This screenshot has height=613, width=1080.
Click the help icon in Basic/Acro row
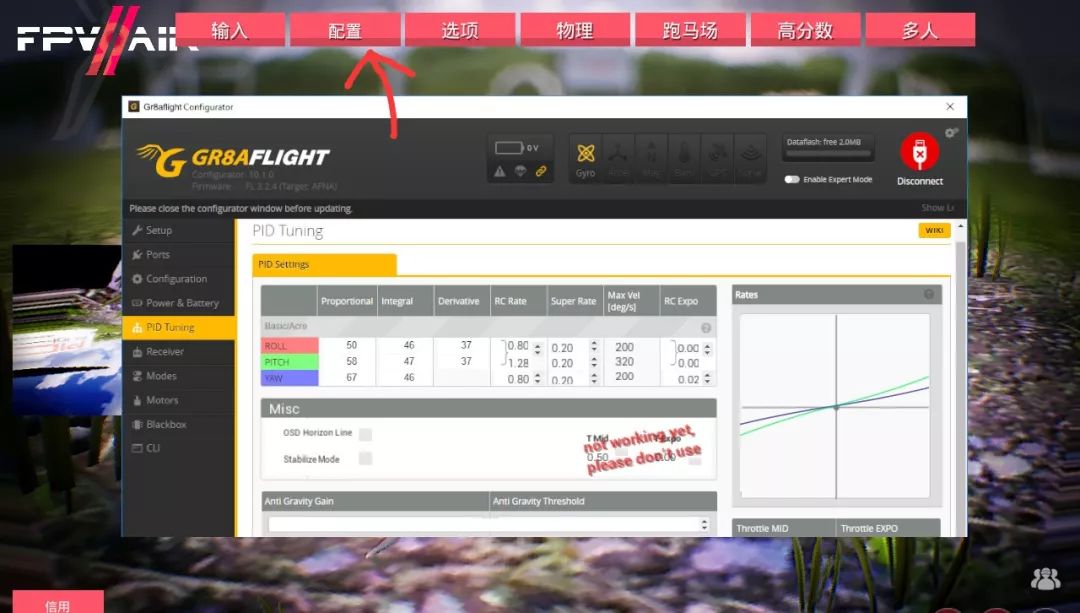[x=706, y=327]
